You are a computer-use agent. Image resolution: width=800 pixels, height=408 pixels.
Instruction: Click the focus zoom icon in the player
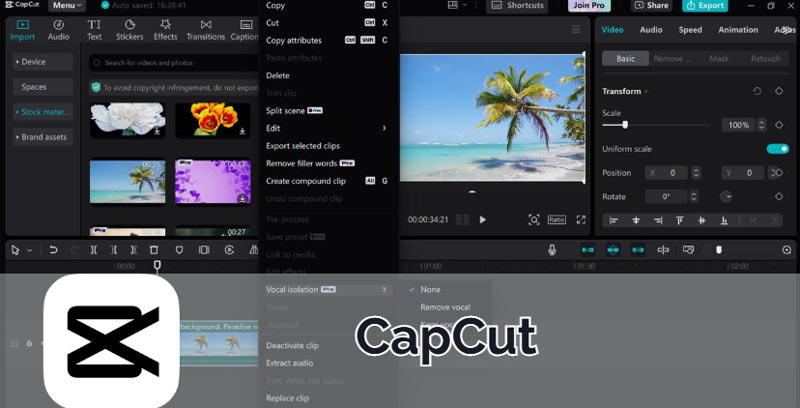point(534,220)
